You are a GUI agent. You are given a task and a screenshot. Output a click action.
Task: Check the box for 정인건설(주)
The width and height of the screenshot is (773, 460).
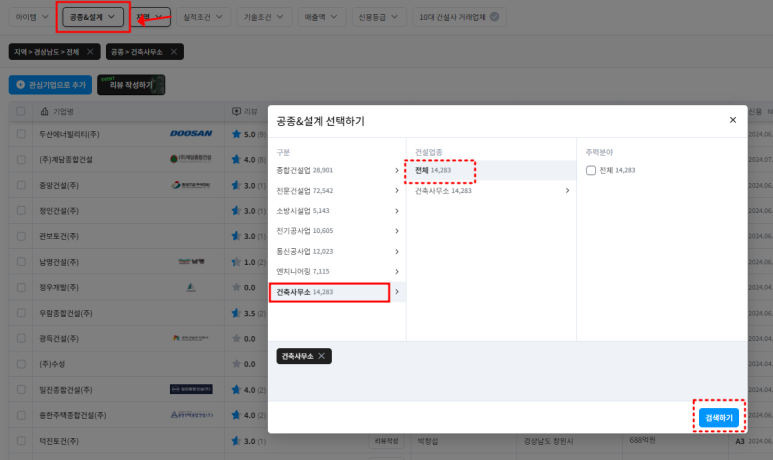click(x=21, y=211)
